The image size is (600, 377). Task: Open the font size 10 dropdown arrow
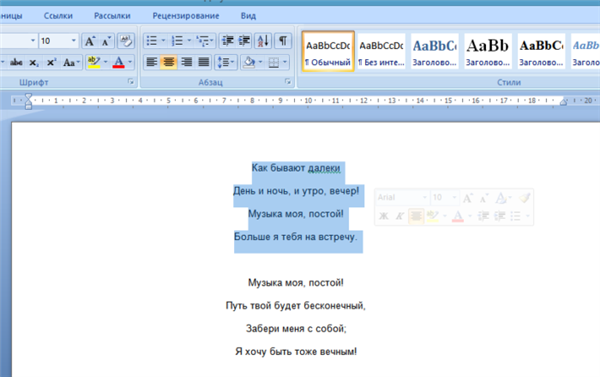point(73,41)
